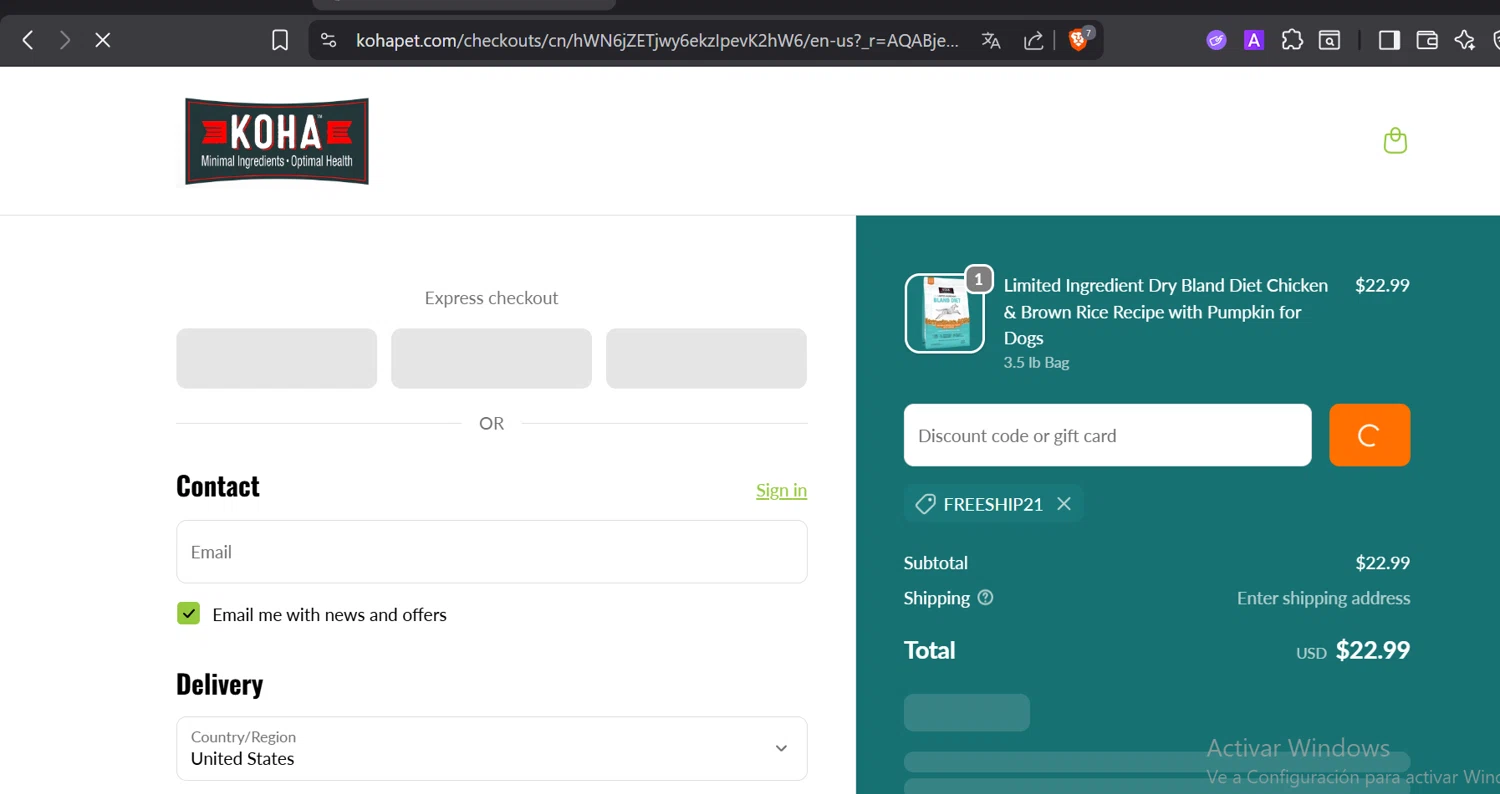1500x794 pixels.
Task: Click the Delivery heading
Action: tap(220, 684)
